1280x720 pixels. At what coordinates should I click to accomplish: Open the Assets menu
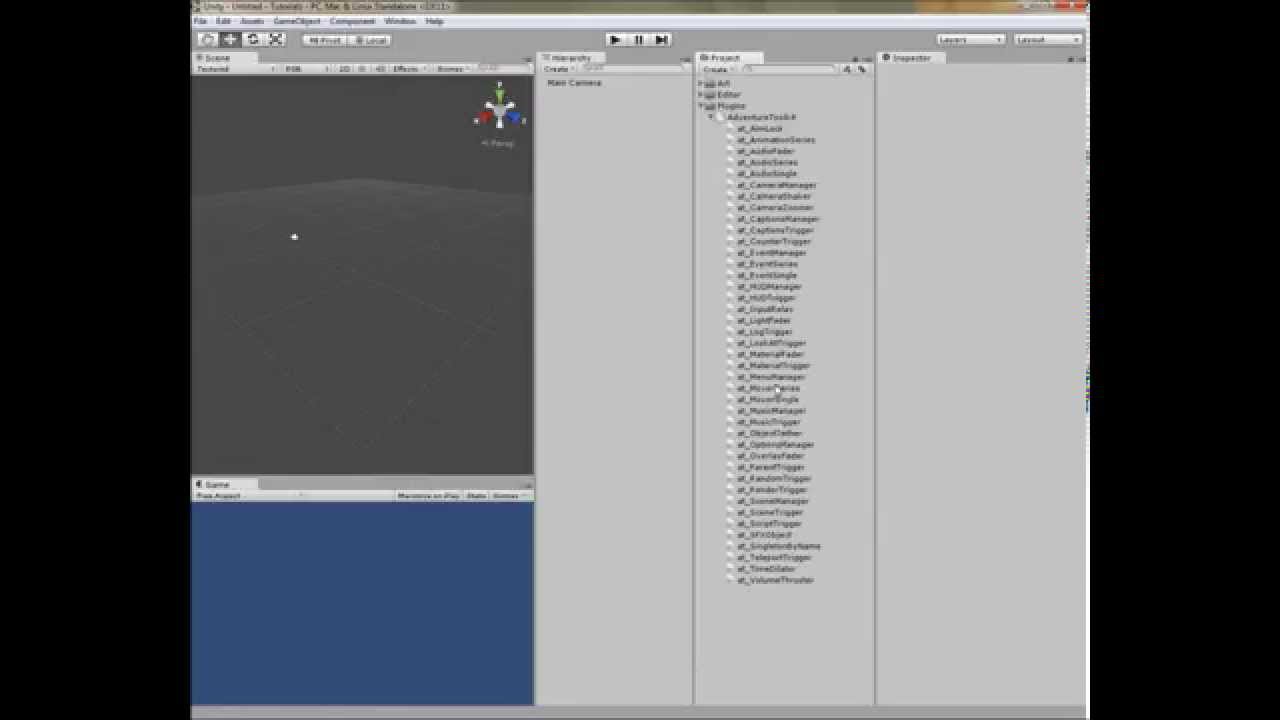pyautogui.click(x=252, y=21)
